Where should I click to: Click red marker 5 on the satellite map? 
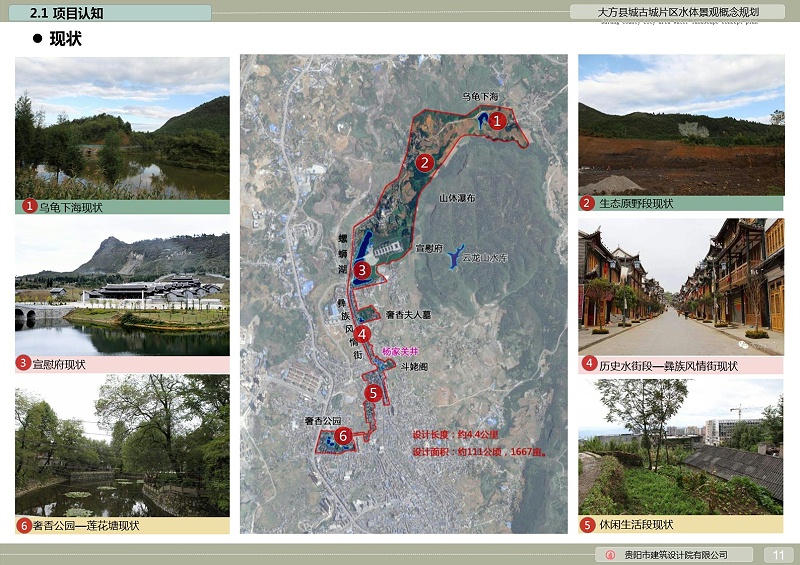pyautogui.click(x=373, y=393)
